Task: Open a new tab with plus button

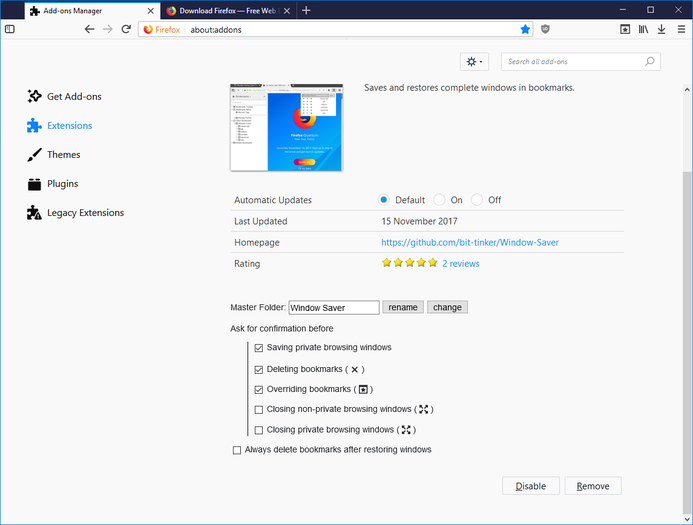Action: coord(306,10)
